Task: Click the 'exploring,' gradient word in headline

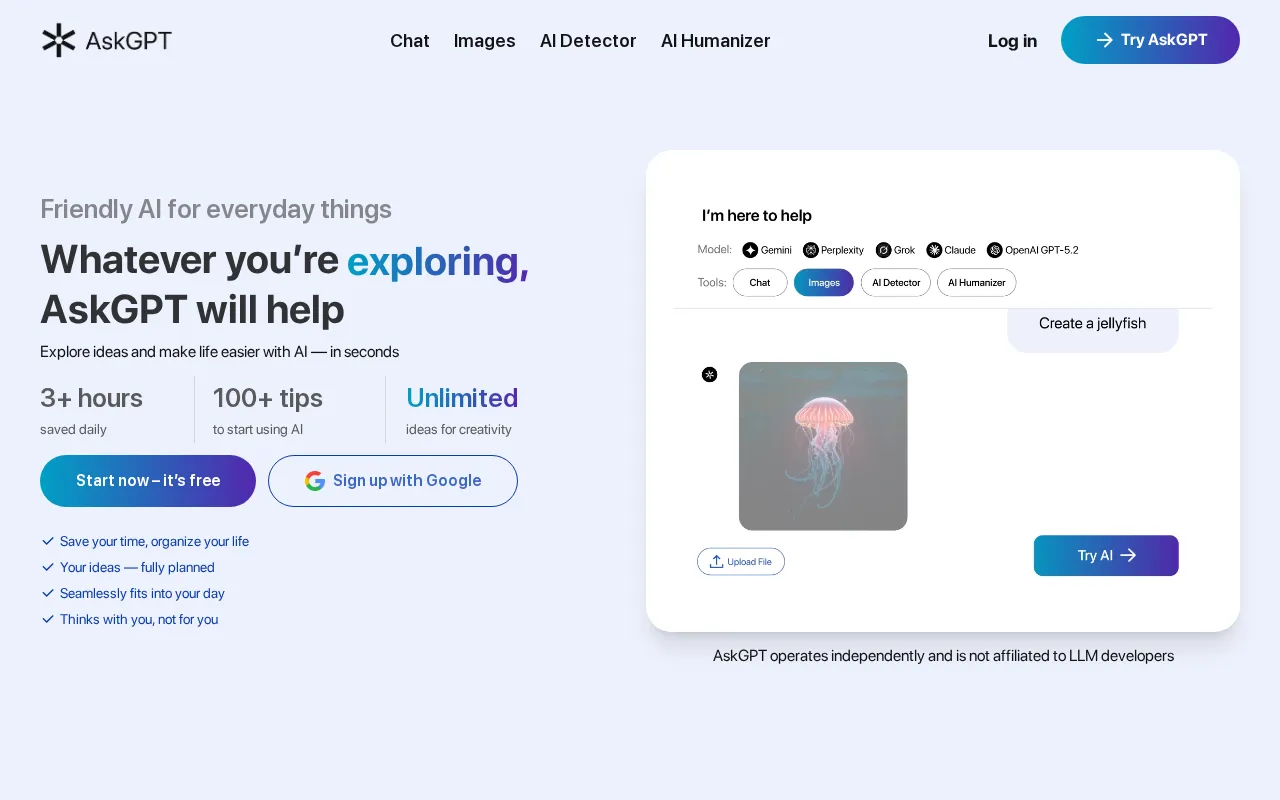Action: pos(438,260)
